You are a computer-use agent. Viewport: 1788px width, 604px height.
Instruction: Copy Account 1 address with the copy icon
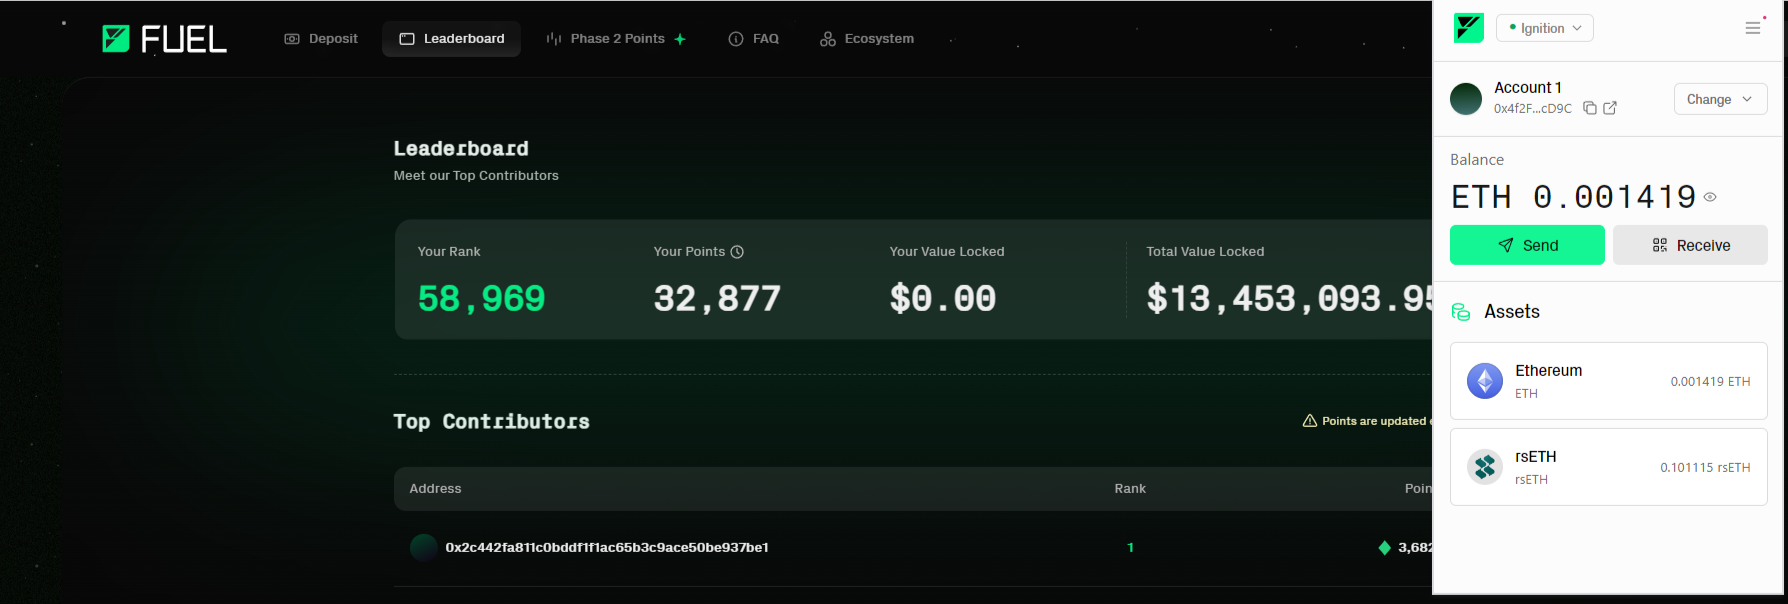point(1590,108)
